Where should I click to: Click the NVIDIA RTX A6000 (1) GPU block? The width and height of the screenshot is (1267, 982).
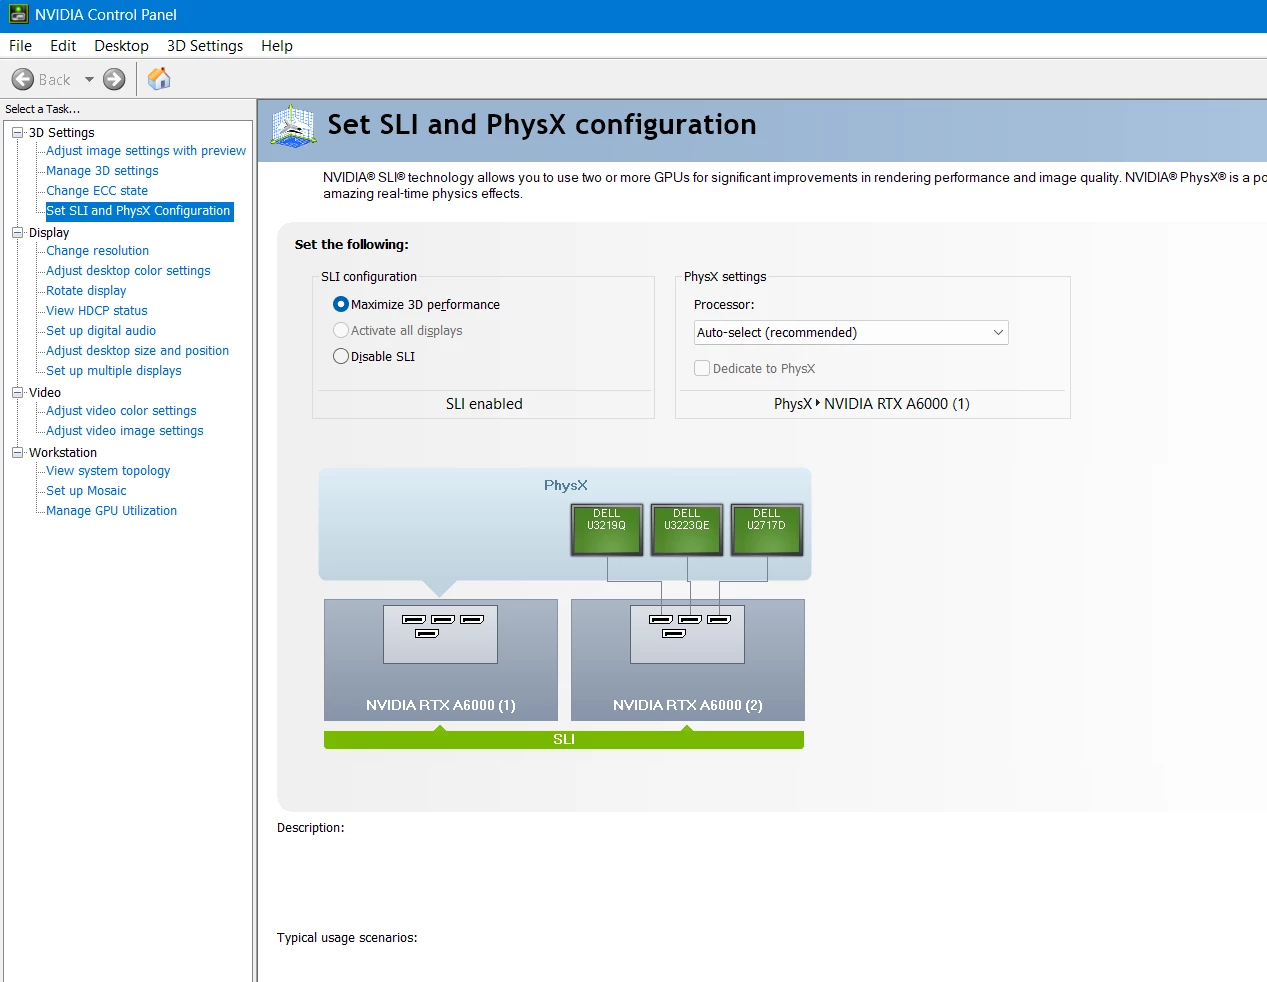[x=441, y=660]
